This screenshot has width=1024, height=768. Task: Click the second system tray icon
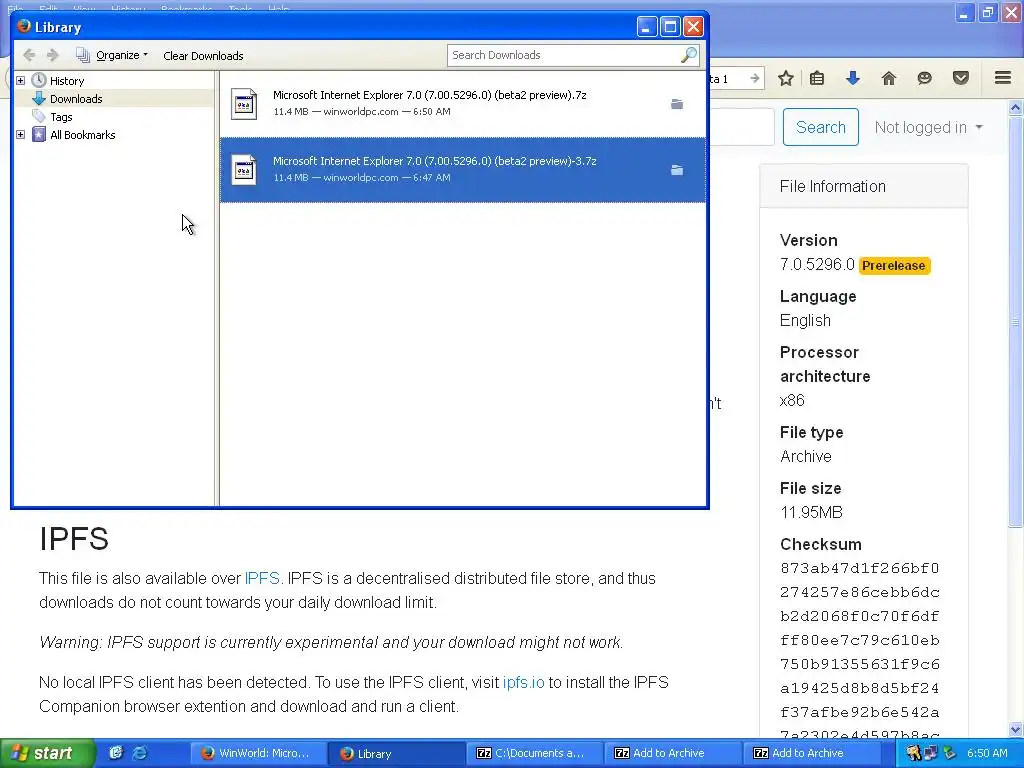point(931,754)
